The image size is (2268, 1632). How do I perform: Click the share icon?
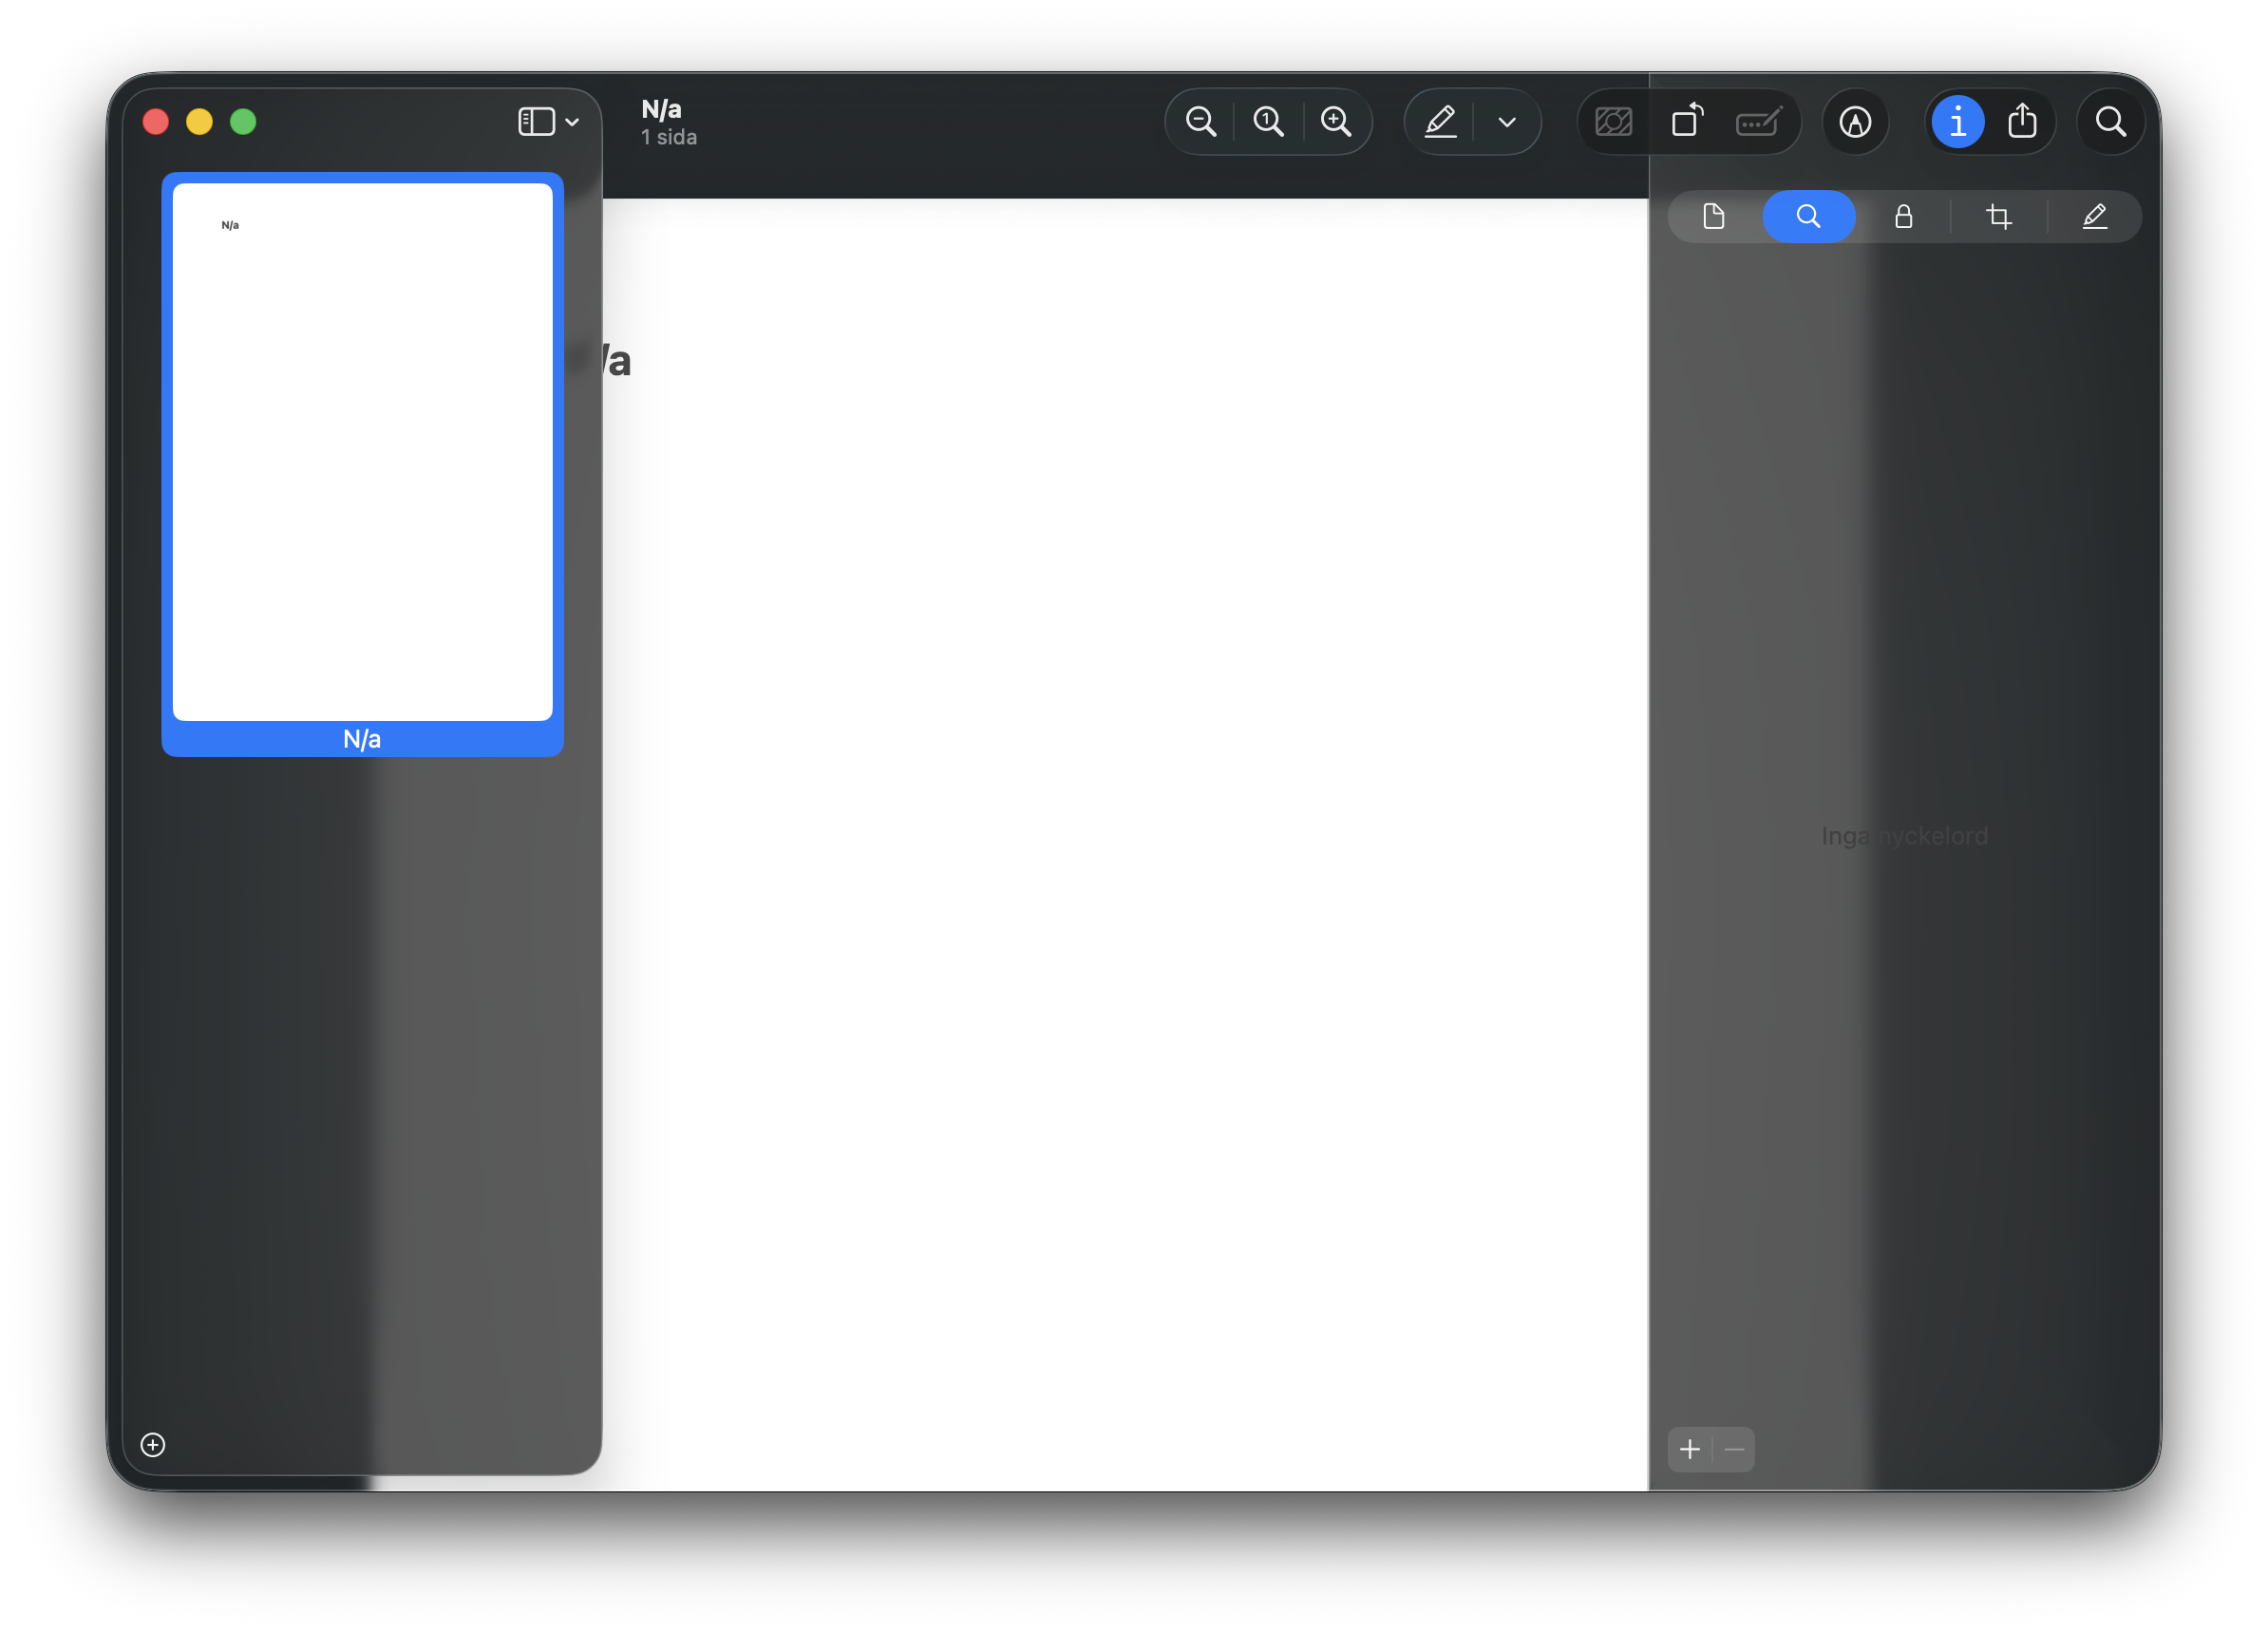point(2022,122)
